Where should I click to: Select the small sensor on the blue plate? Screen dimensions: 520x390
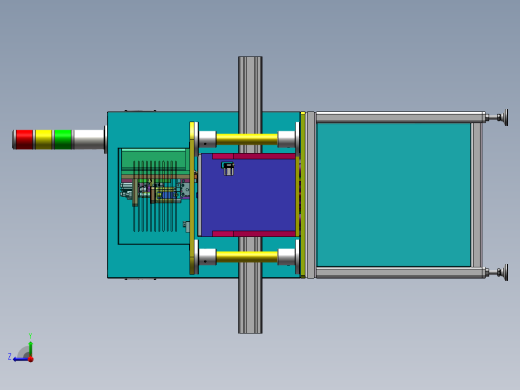pyautogui.click(x=228, y=168)
